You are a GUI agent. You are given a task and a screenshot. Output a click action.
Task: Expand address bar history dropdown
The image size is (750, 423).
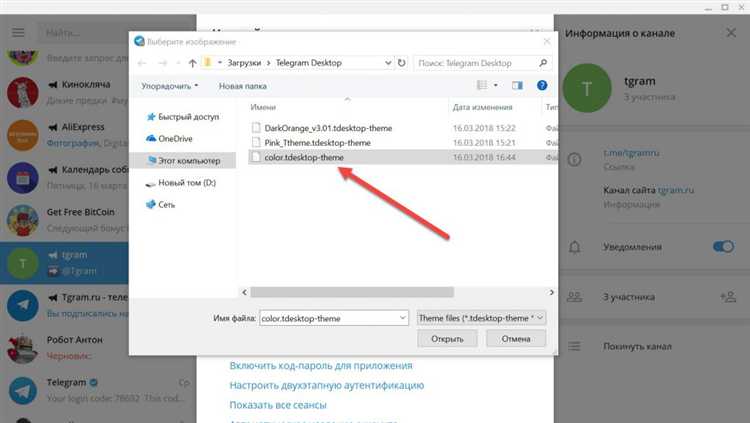(x=388, y=63)
